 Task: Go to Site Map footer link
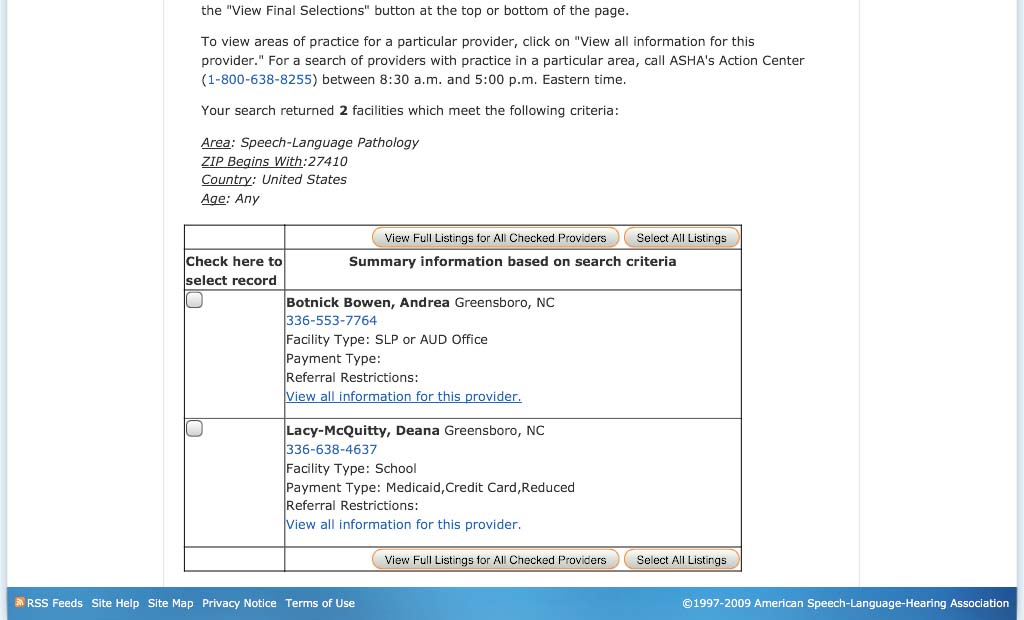170,603
